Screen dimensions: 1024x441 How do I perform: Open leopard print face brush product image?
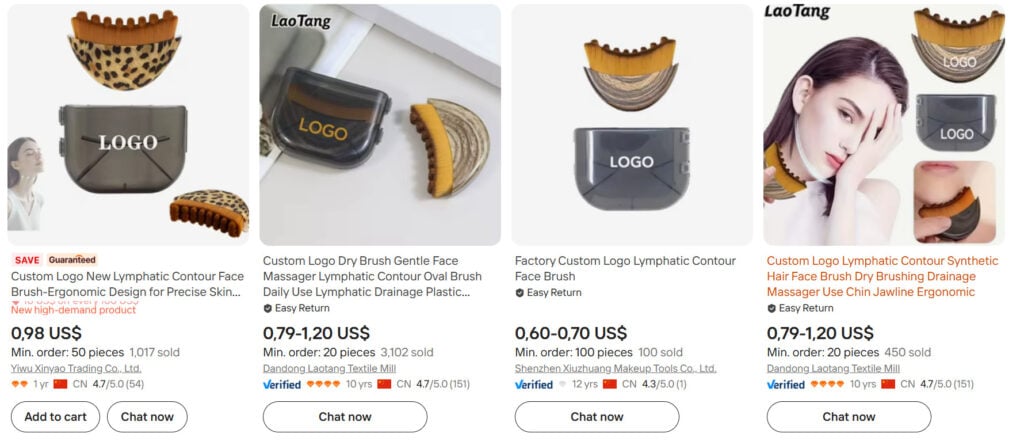coord(128,125)
